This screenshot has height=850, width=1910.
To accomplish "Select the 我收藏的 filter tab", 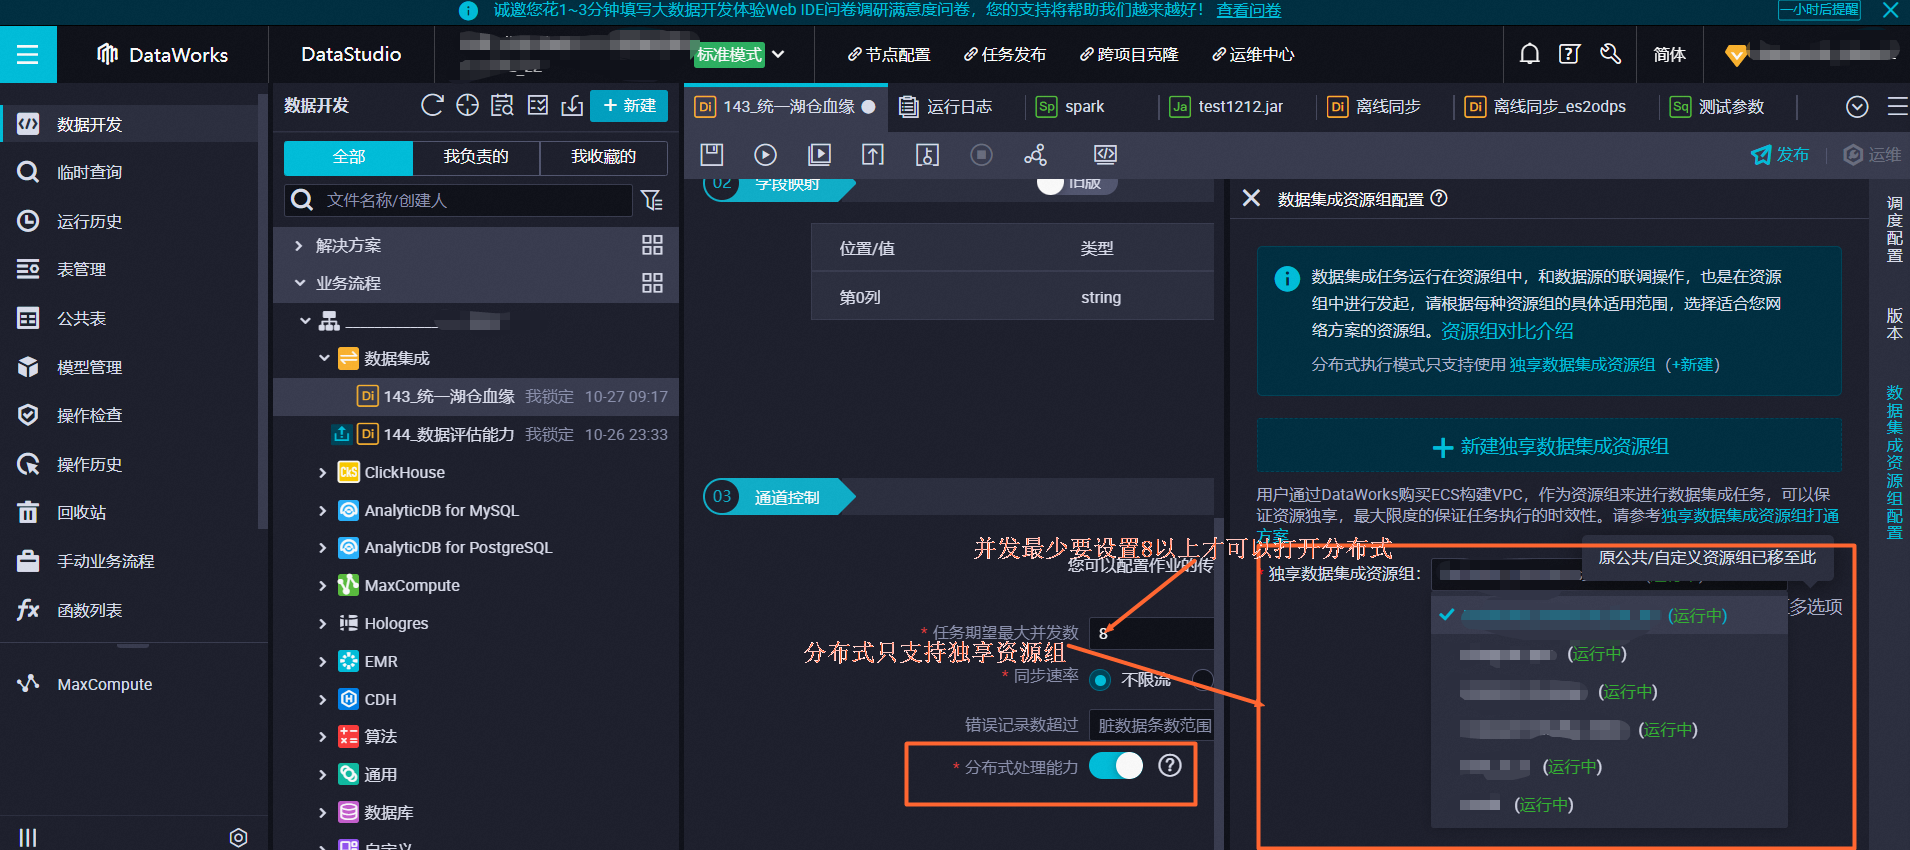I will click(603, 157).
